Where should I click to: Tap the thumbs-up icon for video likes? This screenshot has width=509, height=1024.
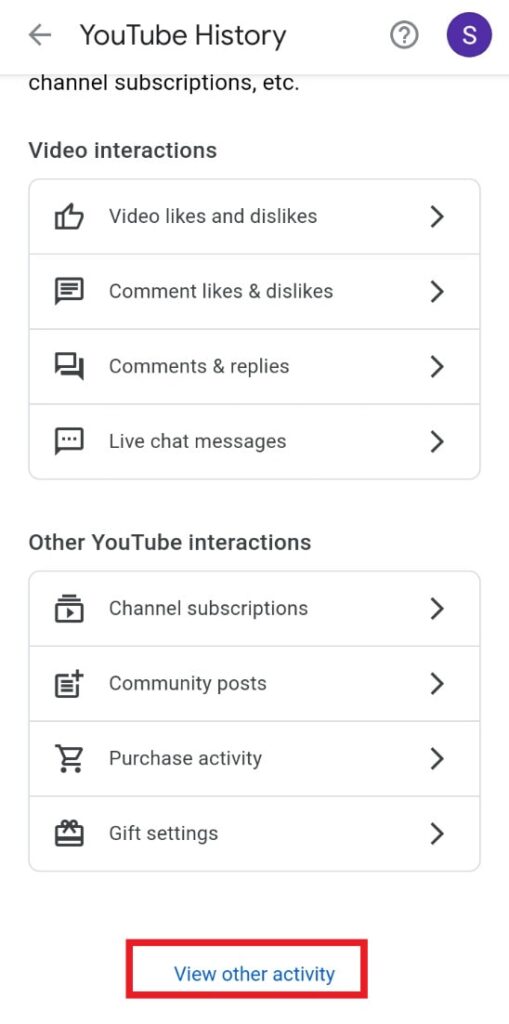[69, 216]
